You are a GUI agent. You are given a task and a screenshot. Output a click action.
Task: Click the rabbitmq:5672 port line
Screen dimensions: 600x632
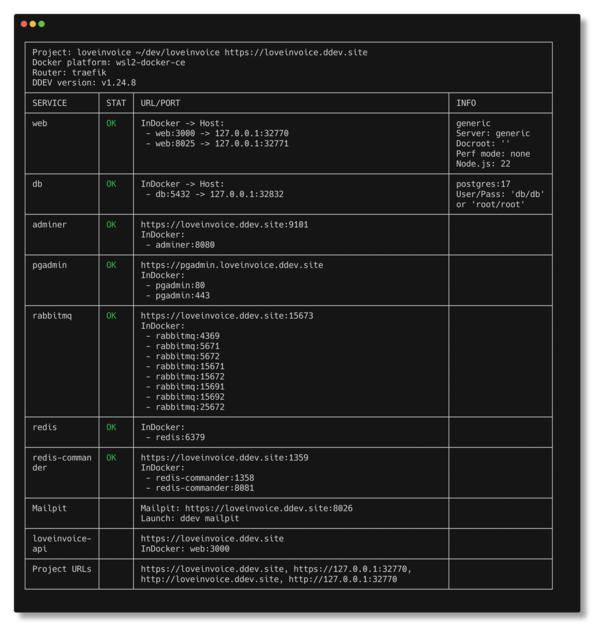[183, 356]
